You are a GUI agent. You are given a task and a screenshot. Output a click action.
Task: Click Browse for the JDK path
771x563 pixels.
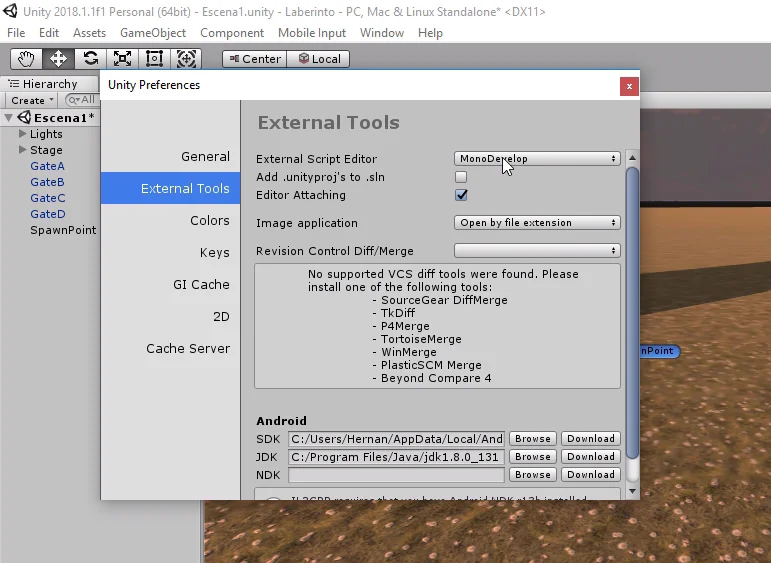pos(533,457)
